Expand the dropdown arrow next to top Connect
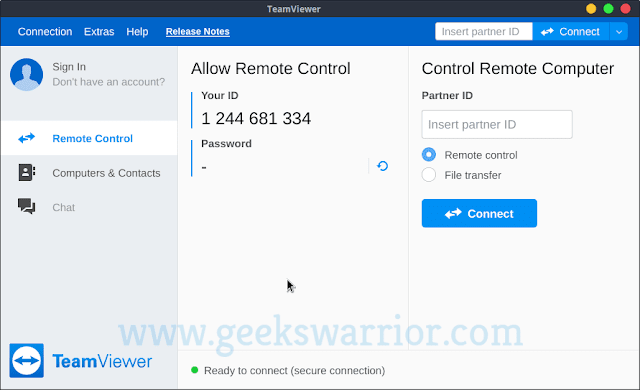The image size is (640, 390). [x=619, y=31]
